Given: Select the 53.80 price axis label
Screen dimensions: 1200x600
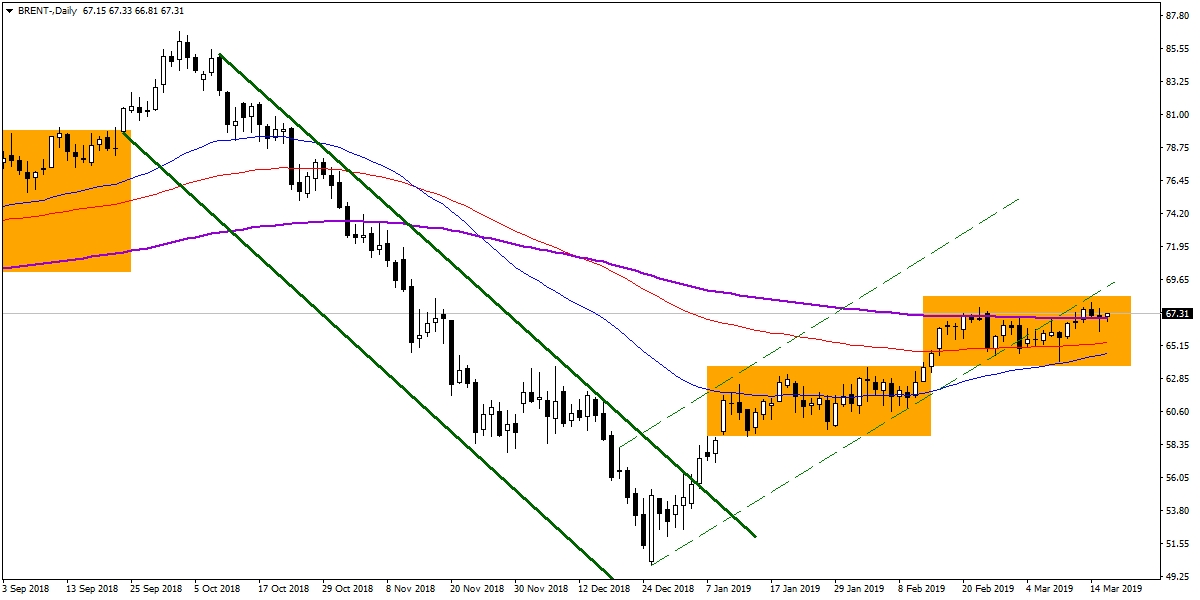Looking at the screenshot, I should point(1176,511).
